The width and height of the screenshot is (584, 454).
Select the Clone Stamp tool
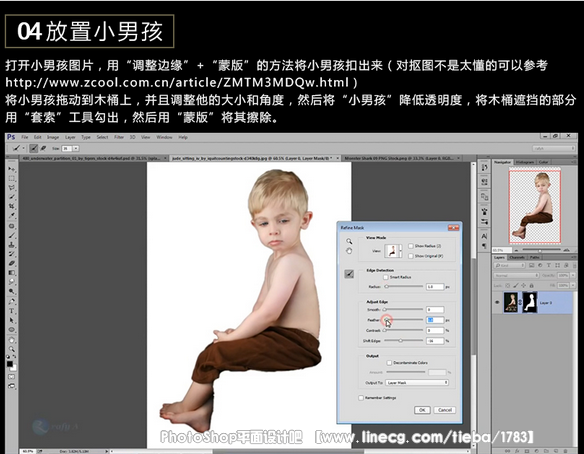tap(12, 245)
